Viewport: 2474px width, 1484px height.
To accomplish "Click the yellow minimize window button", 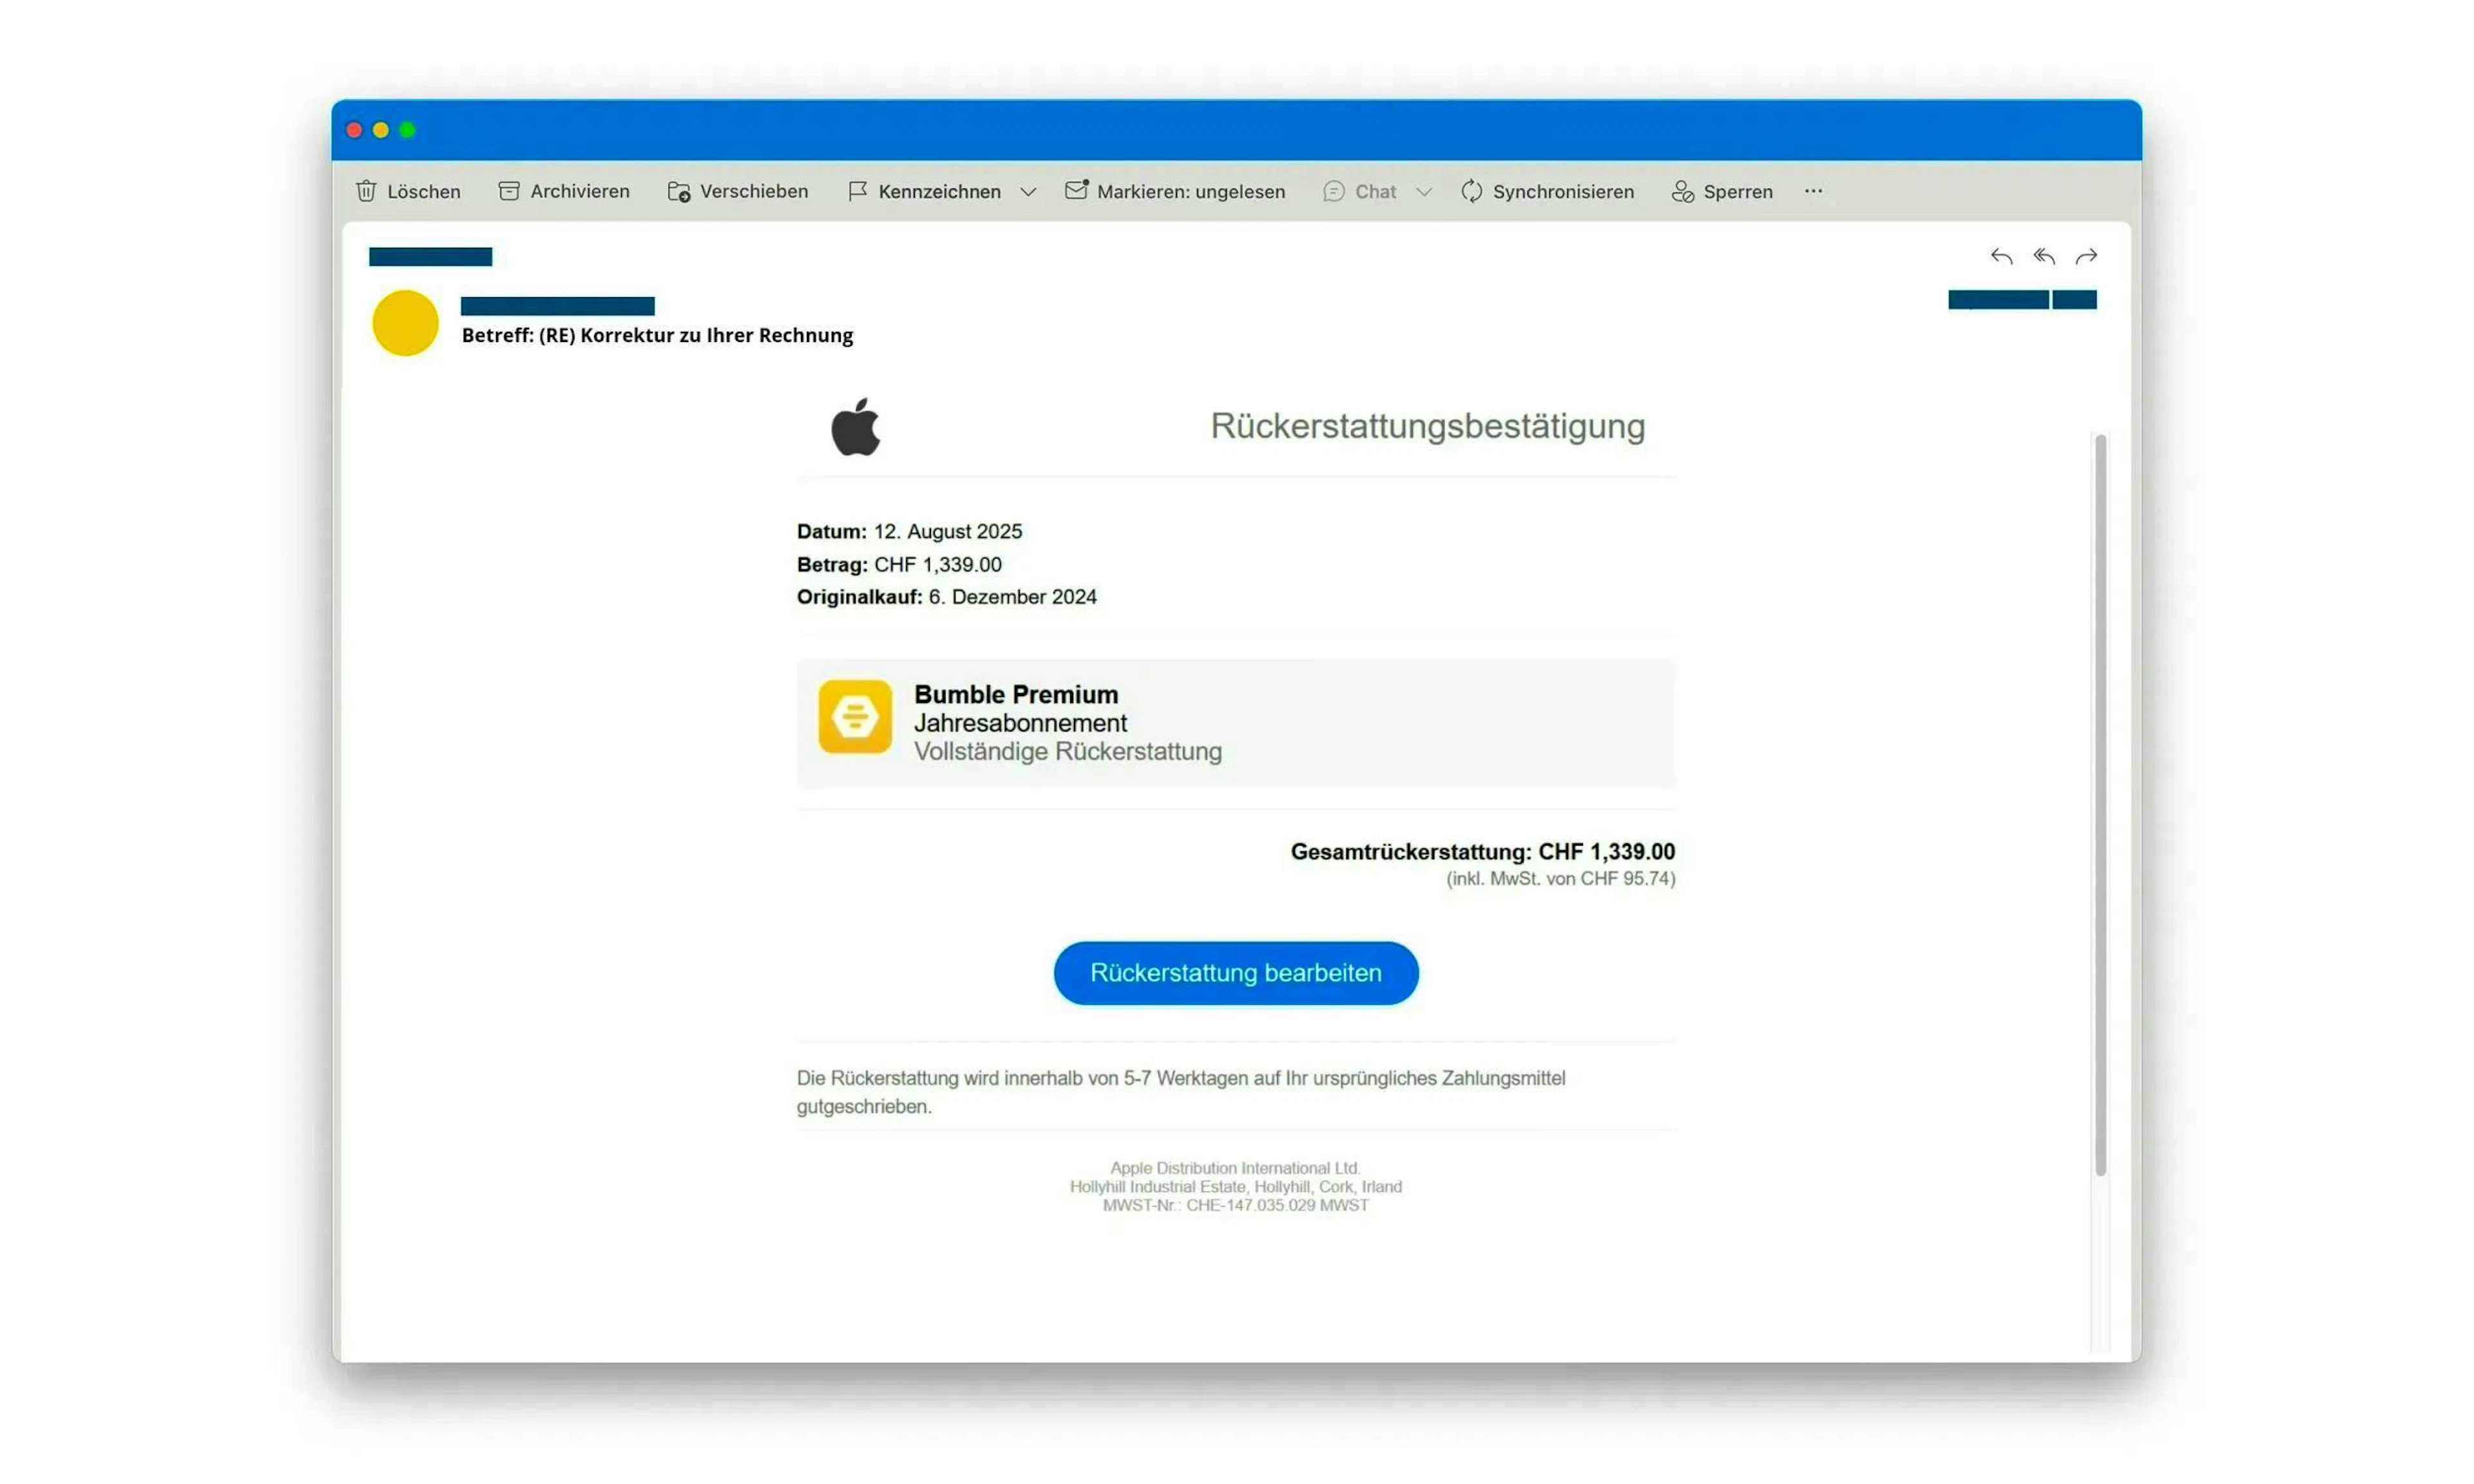I will [380, 130].
